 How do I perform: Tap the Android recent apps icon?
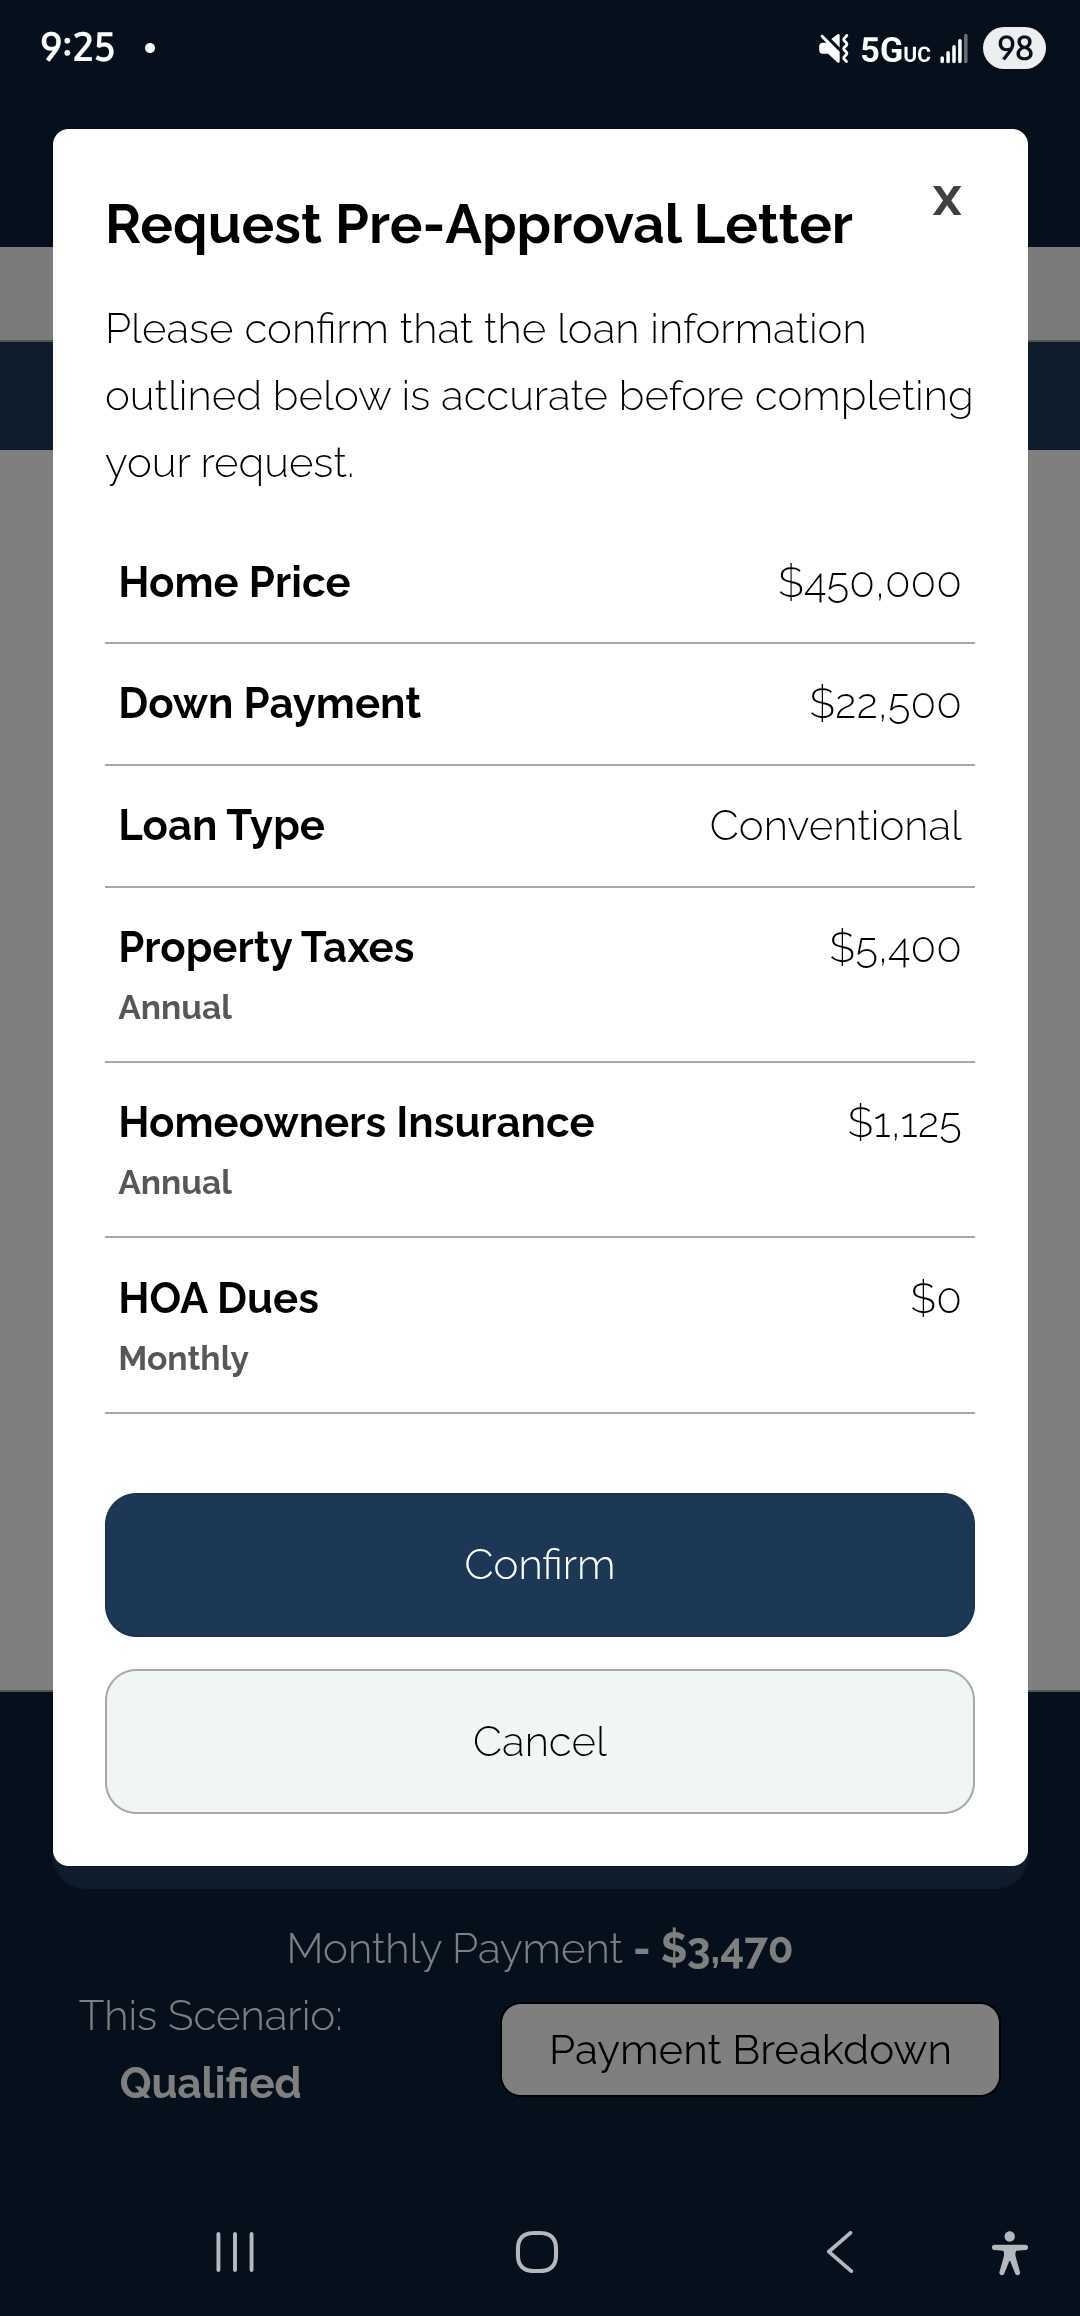tap(236, 2252)
